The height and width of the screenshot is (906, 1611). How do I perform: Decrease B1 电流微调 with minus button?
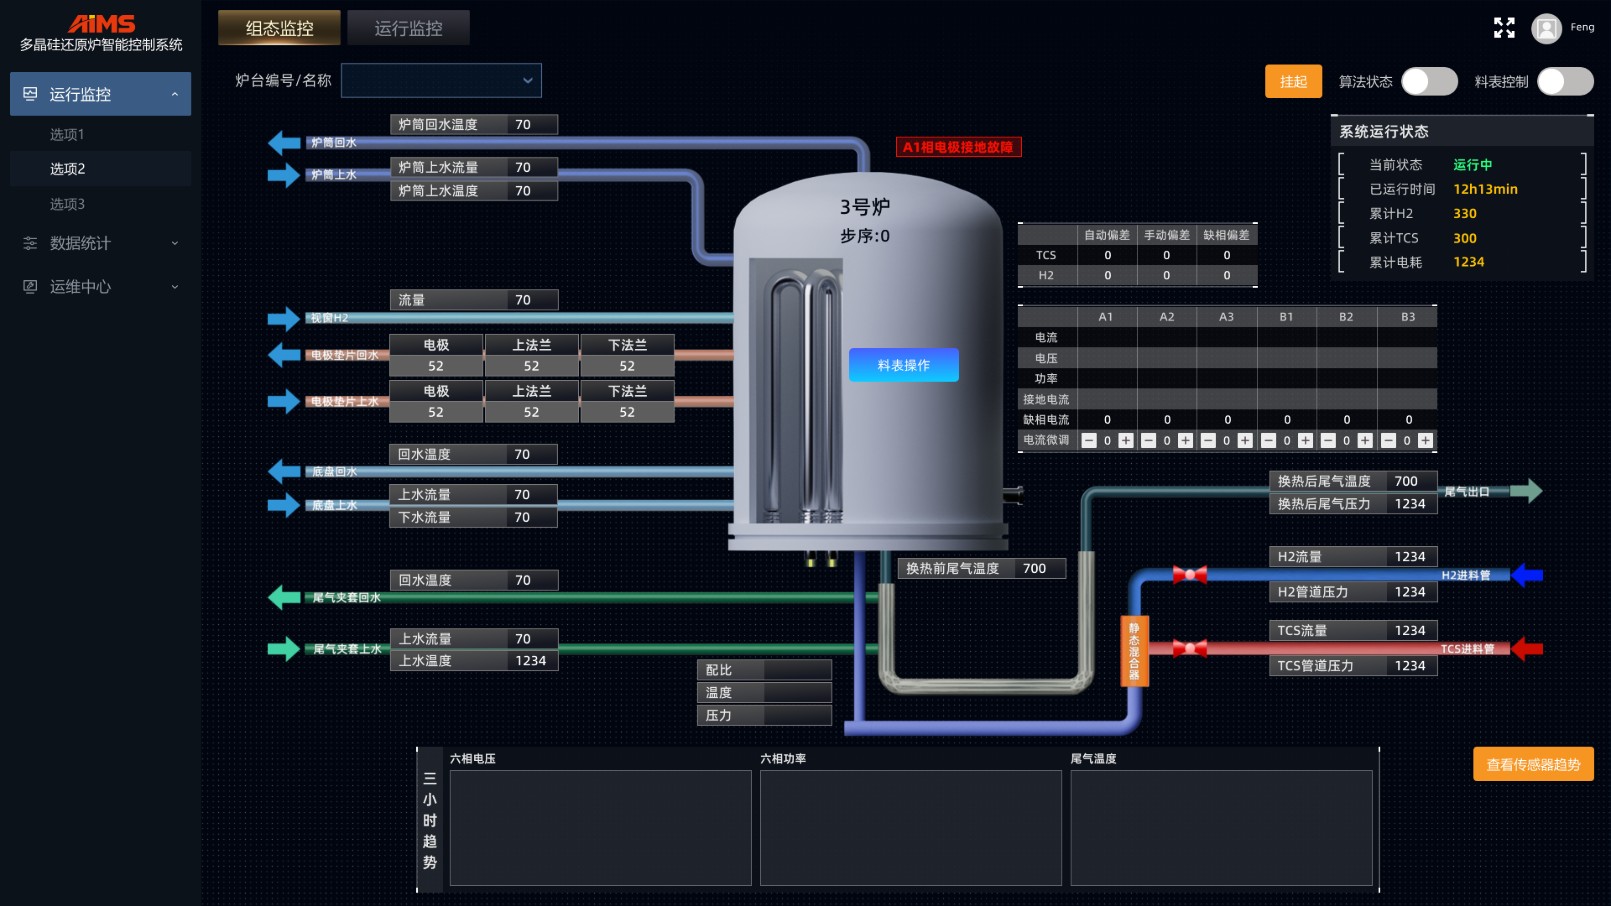pos(1268,440)
